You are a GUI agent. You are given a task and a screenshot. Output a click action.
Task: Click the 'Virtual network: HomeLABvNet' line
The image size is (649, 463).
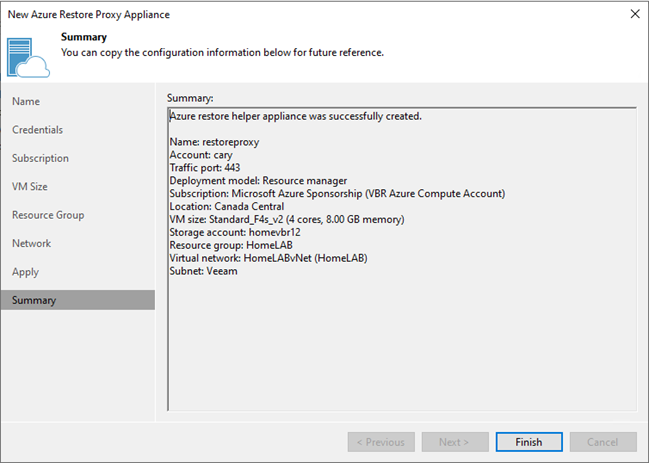point(269,258)
